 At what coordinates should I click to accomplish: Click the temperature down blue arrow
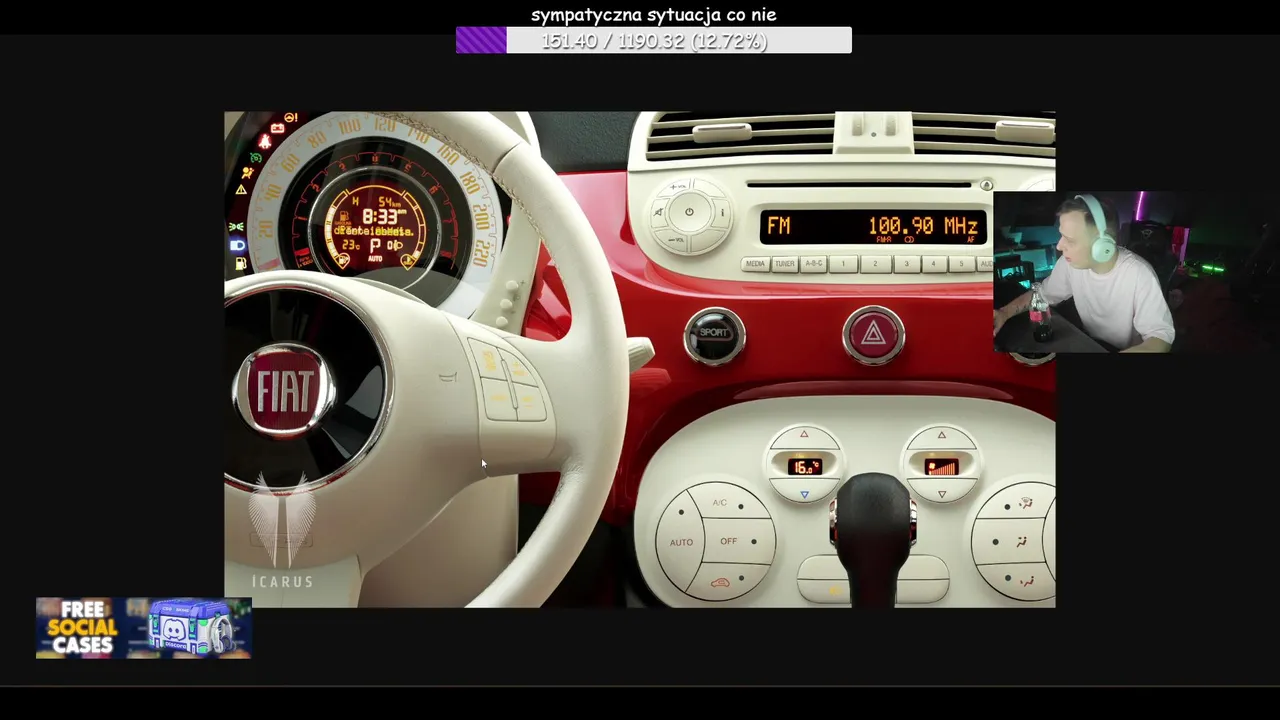pos(804,494)
